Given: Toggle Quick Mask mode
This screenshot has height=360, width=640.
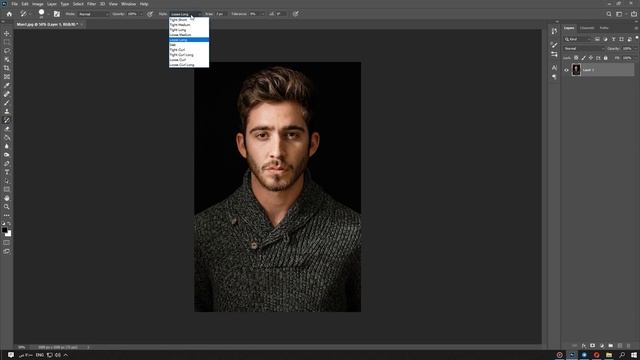Looking at the screenshot, I should (x=7, y=242).
